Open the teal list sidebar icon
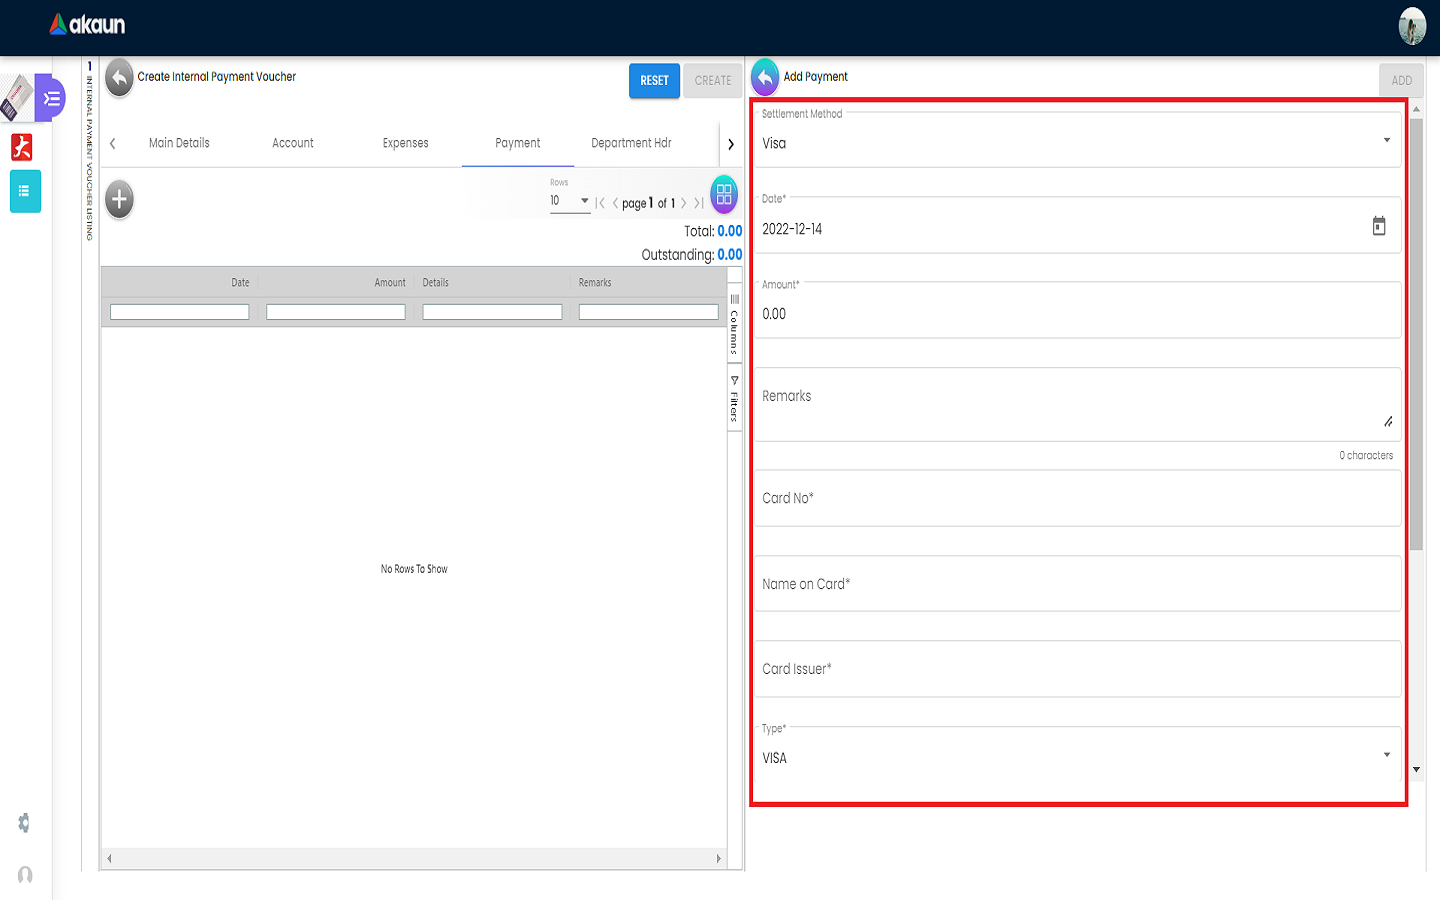The image size is (1440, 900). click(x=25, y=191)
